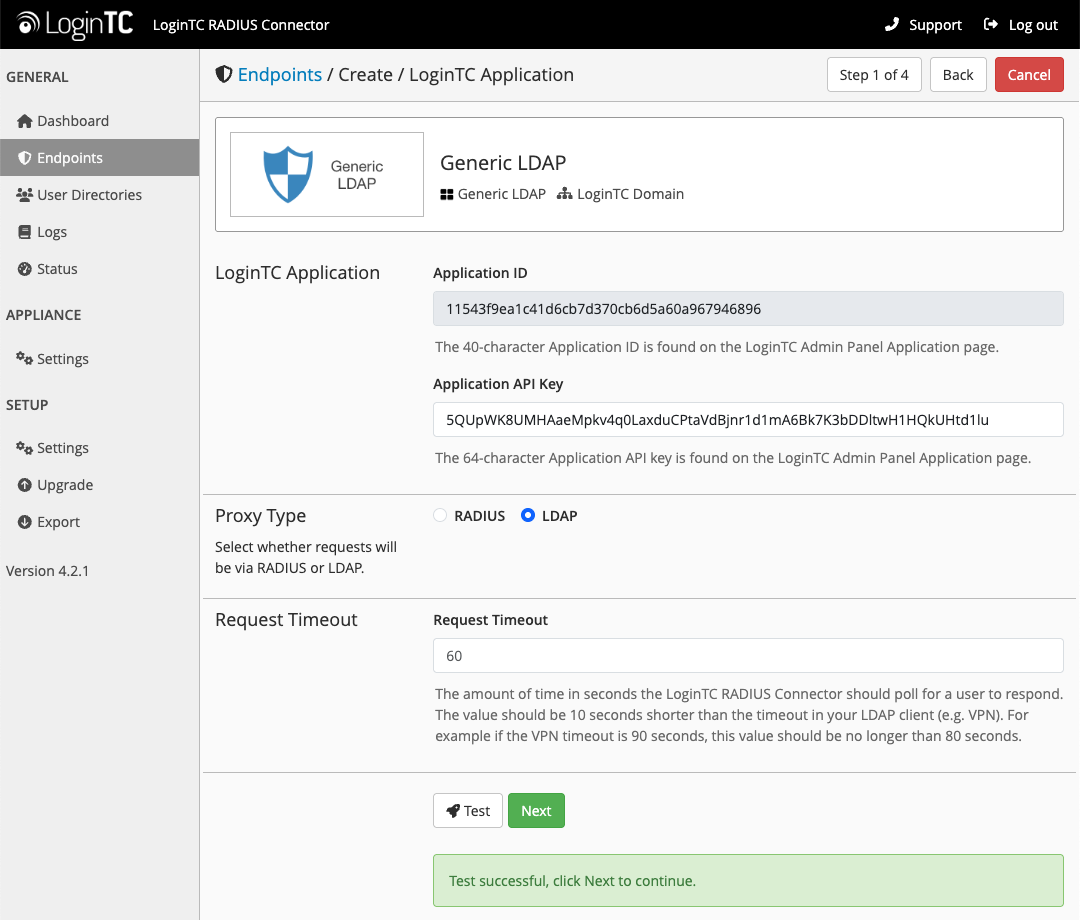Run the Test button
Viewport: 1080px width, 920px height.
[x=468, y=811]
